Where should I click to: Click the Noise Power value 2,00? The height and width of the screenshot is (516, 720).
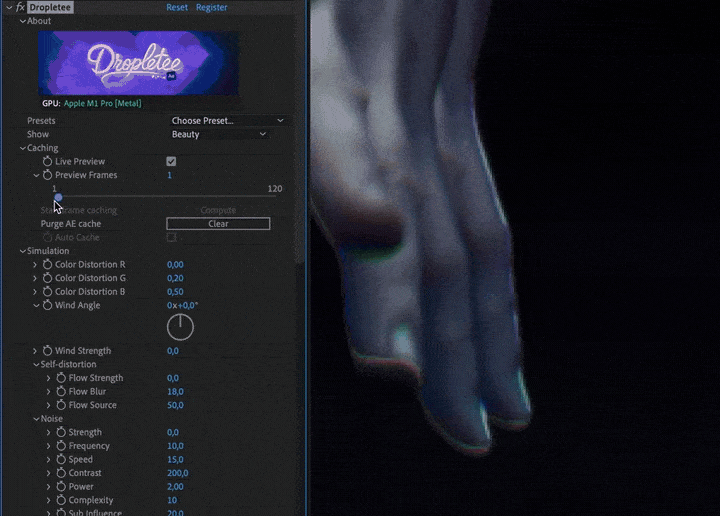pyautogui.click(x=175, y=486)
